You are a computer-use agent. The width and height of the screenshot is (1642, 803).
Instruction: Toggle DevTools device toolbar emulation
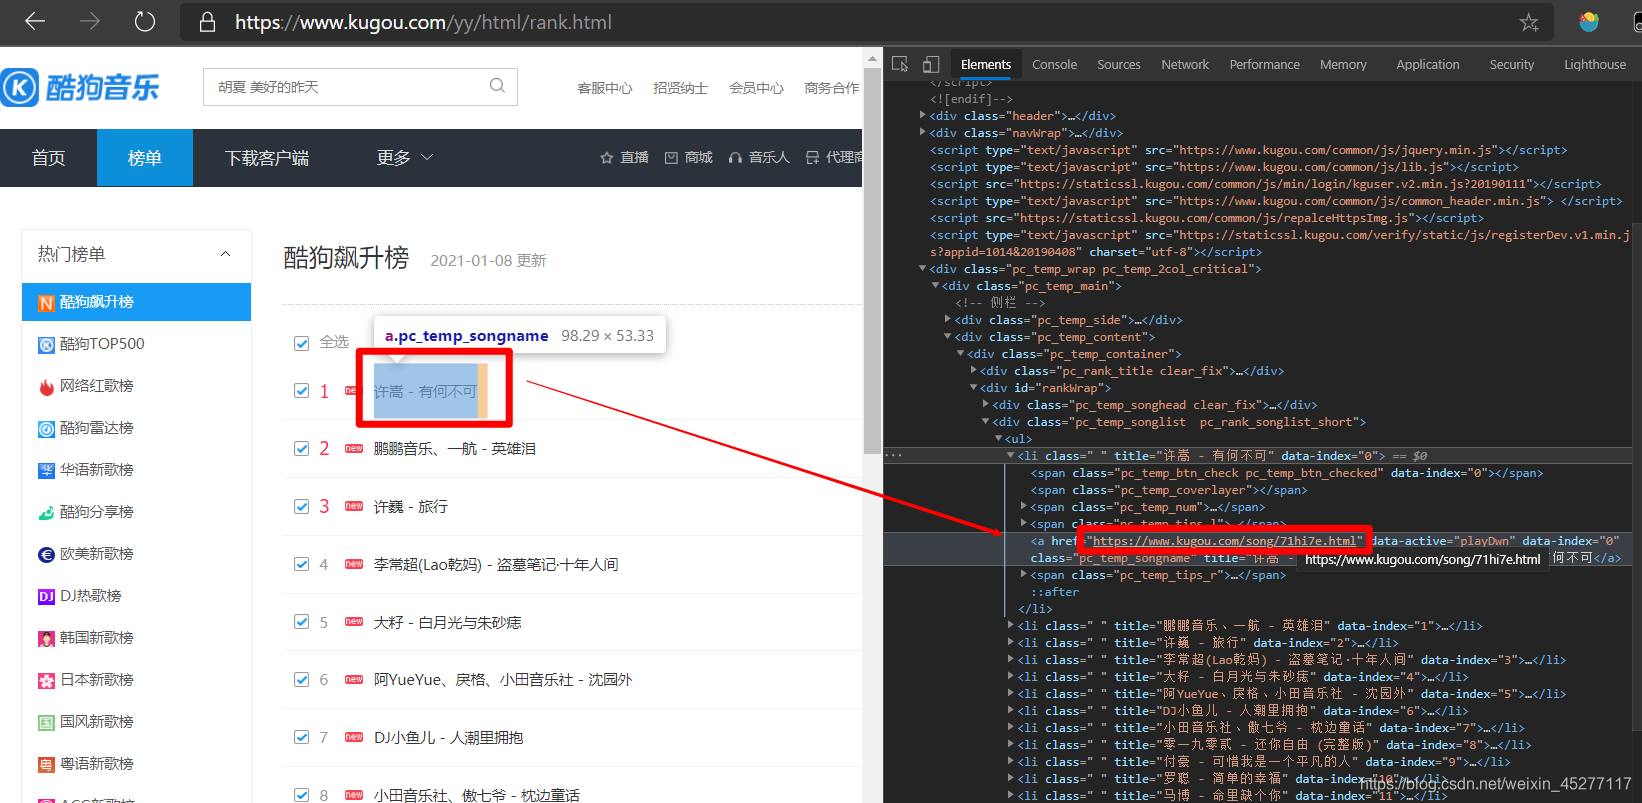tap(931, 64)
